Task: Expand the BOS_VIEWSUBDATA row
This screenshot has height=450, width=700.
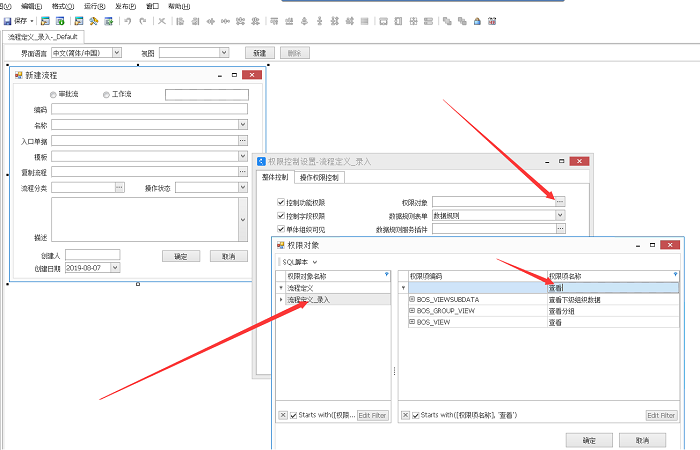Action: (412, 299)
